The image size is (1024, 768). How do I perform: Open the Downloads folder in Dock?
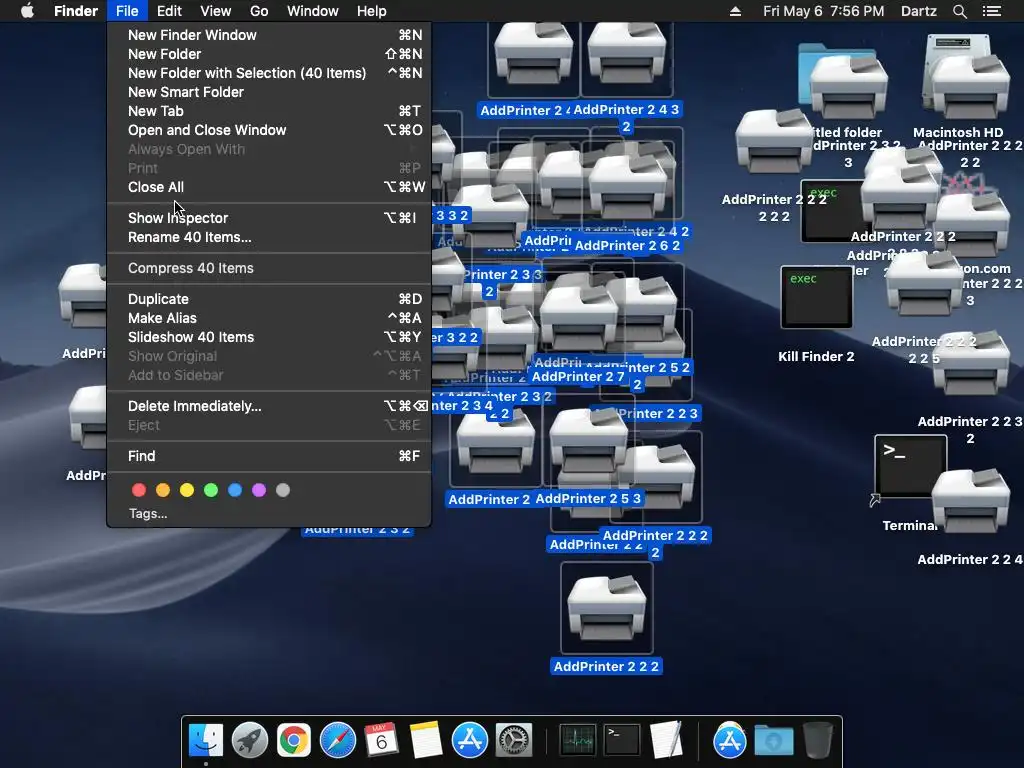[x=774, y=741]
